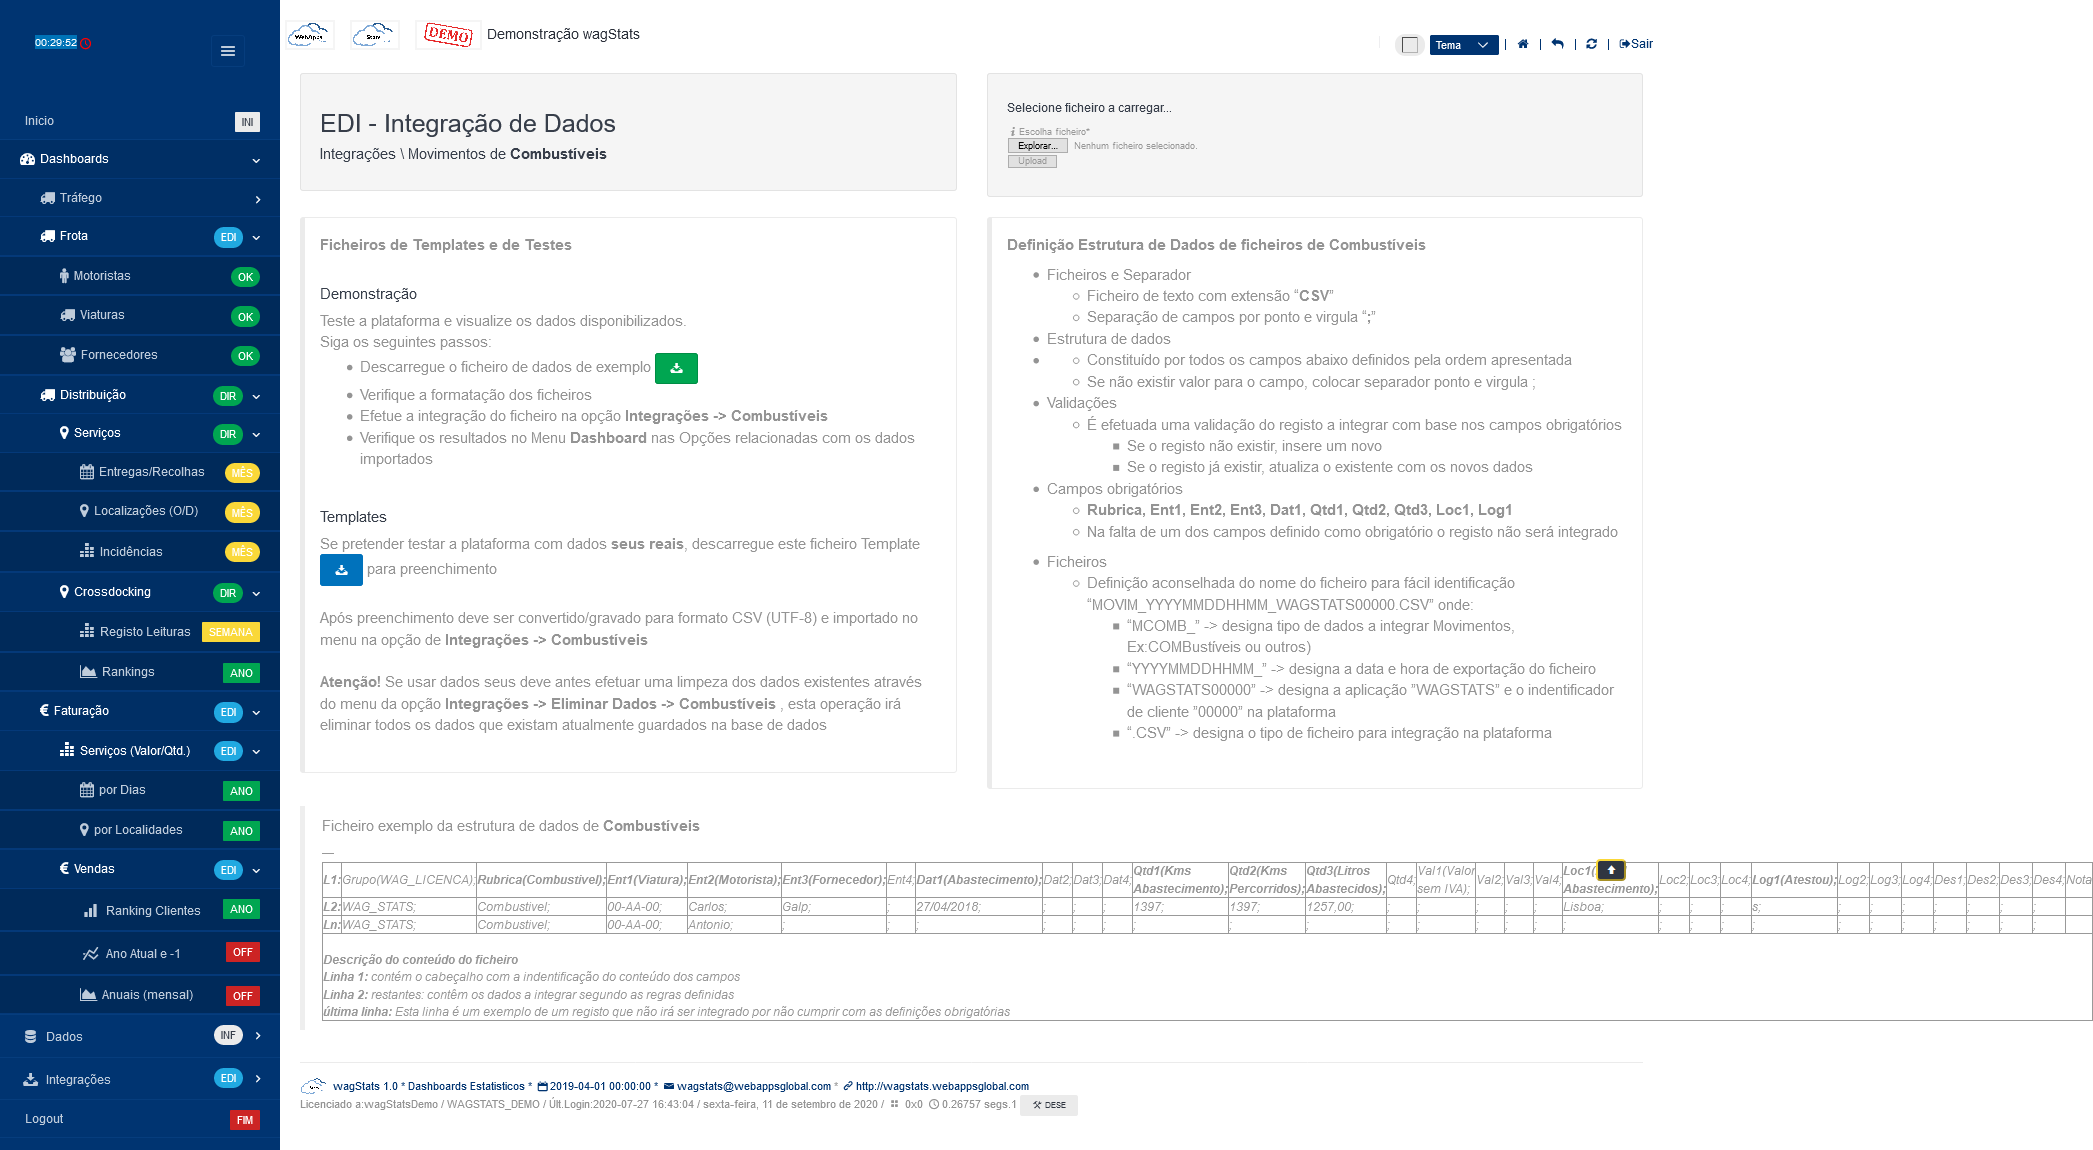The image size is (2093, 1150).
Task: Click the Rankings chart icon
Action: click(x=88, y=671)
